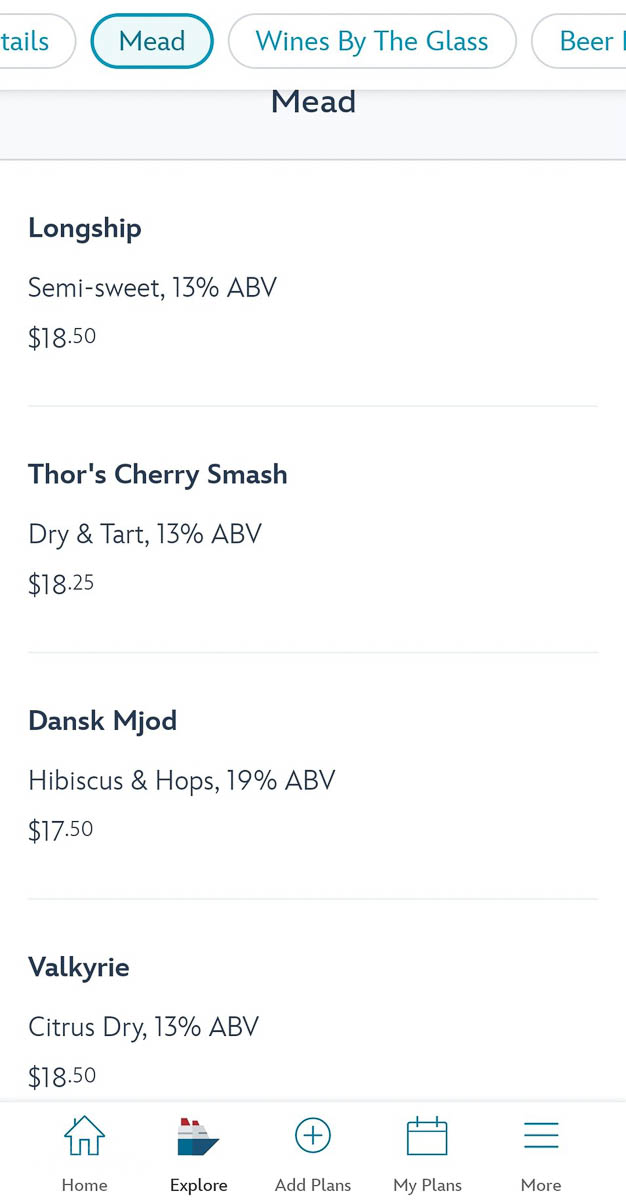Tap the Add Plans plus icon
The height and width of the screenshot is (1200, 626).
(313, 1136)
